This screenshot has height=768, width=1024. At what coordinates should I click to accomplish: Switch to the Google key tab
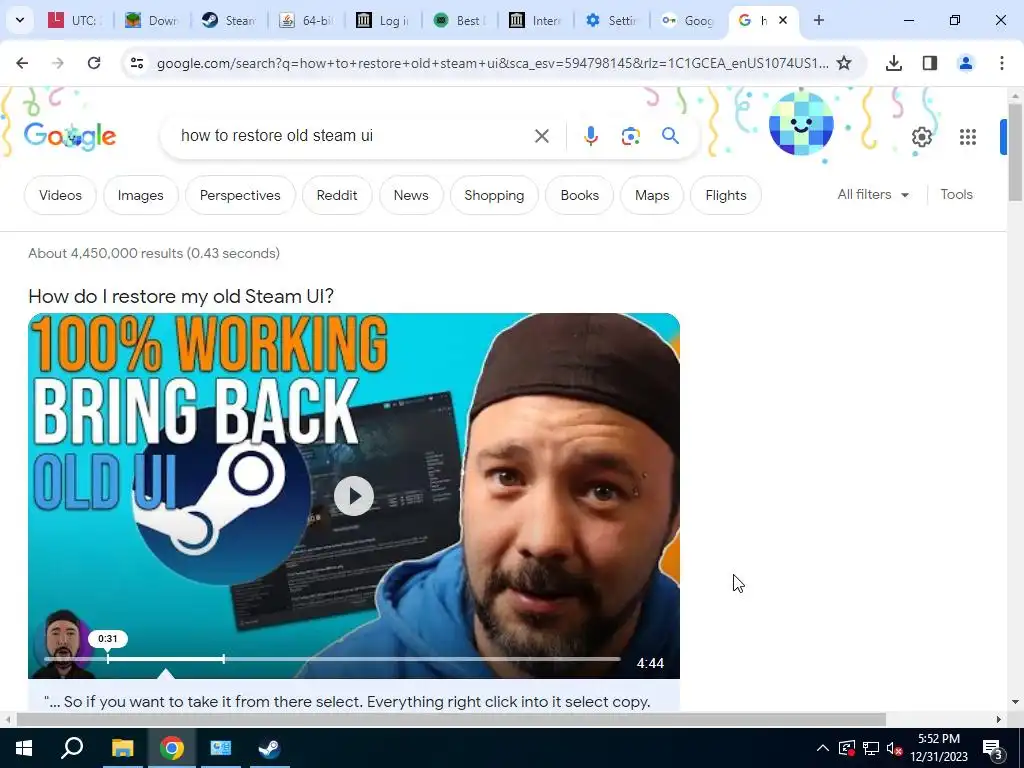tap(688, 20)
